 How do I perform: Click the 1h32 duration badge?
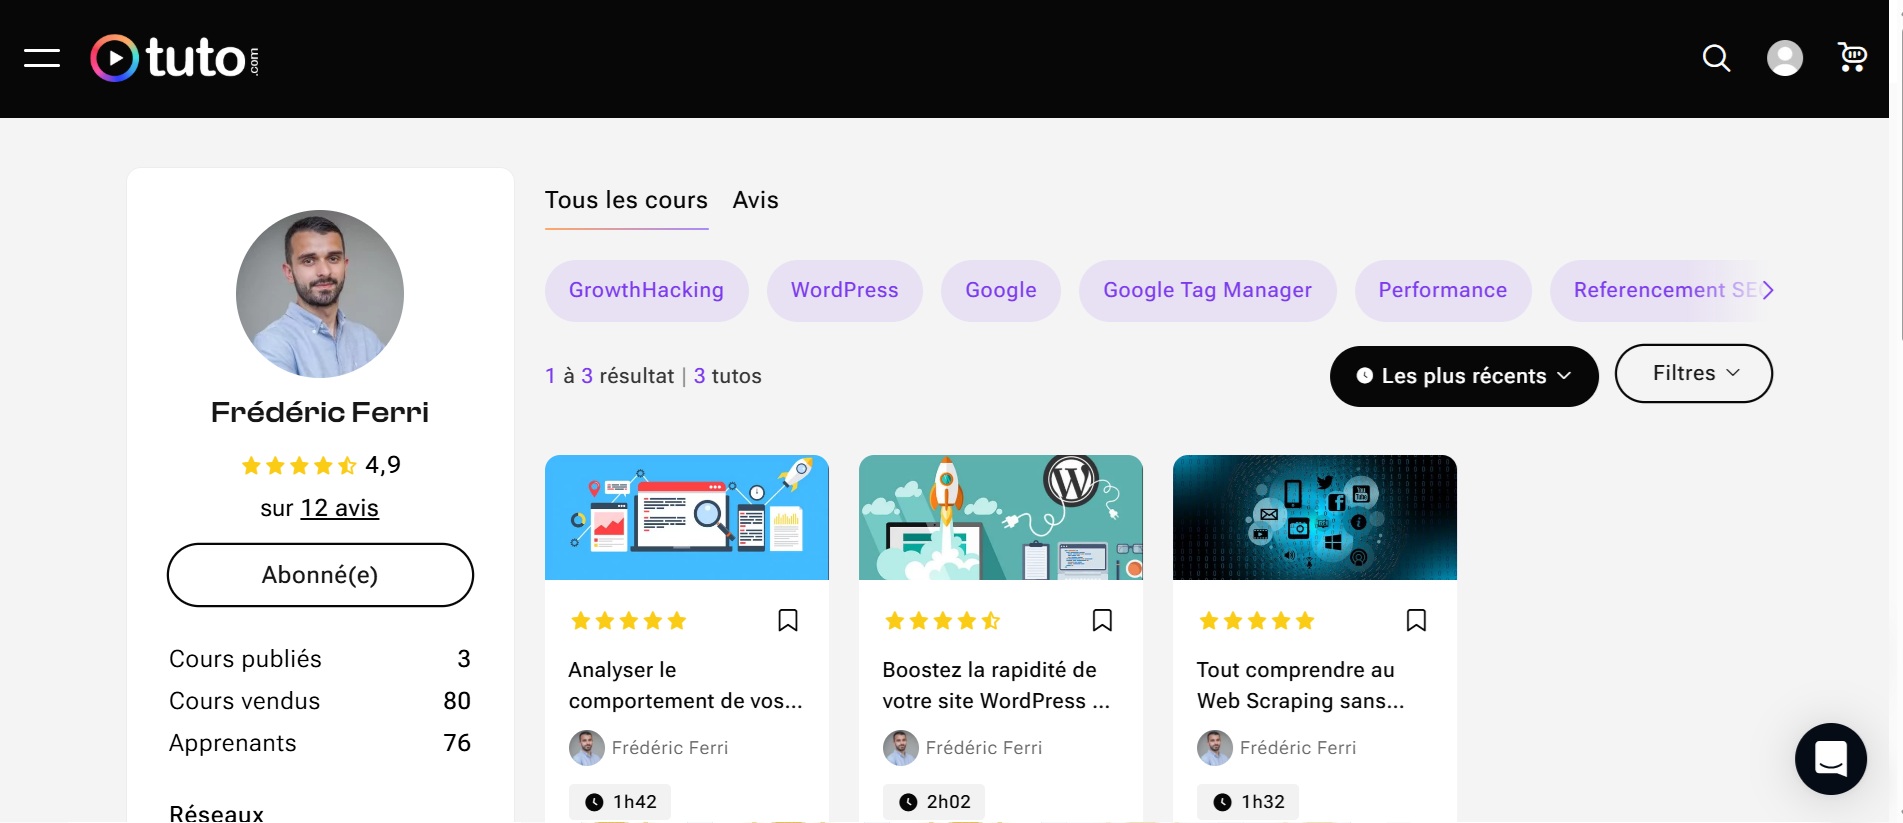1248,802
